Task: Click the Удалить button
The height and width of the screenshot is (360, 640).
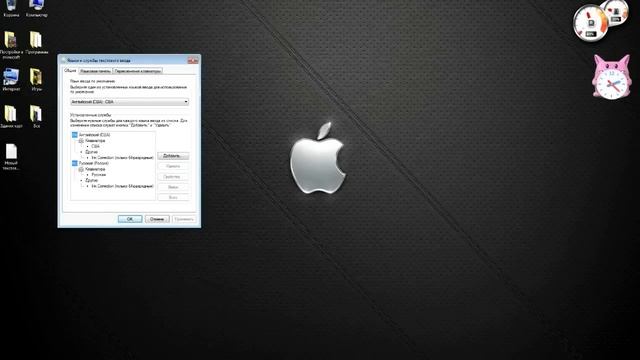Action: 173,166
